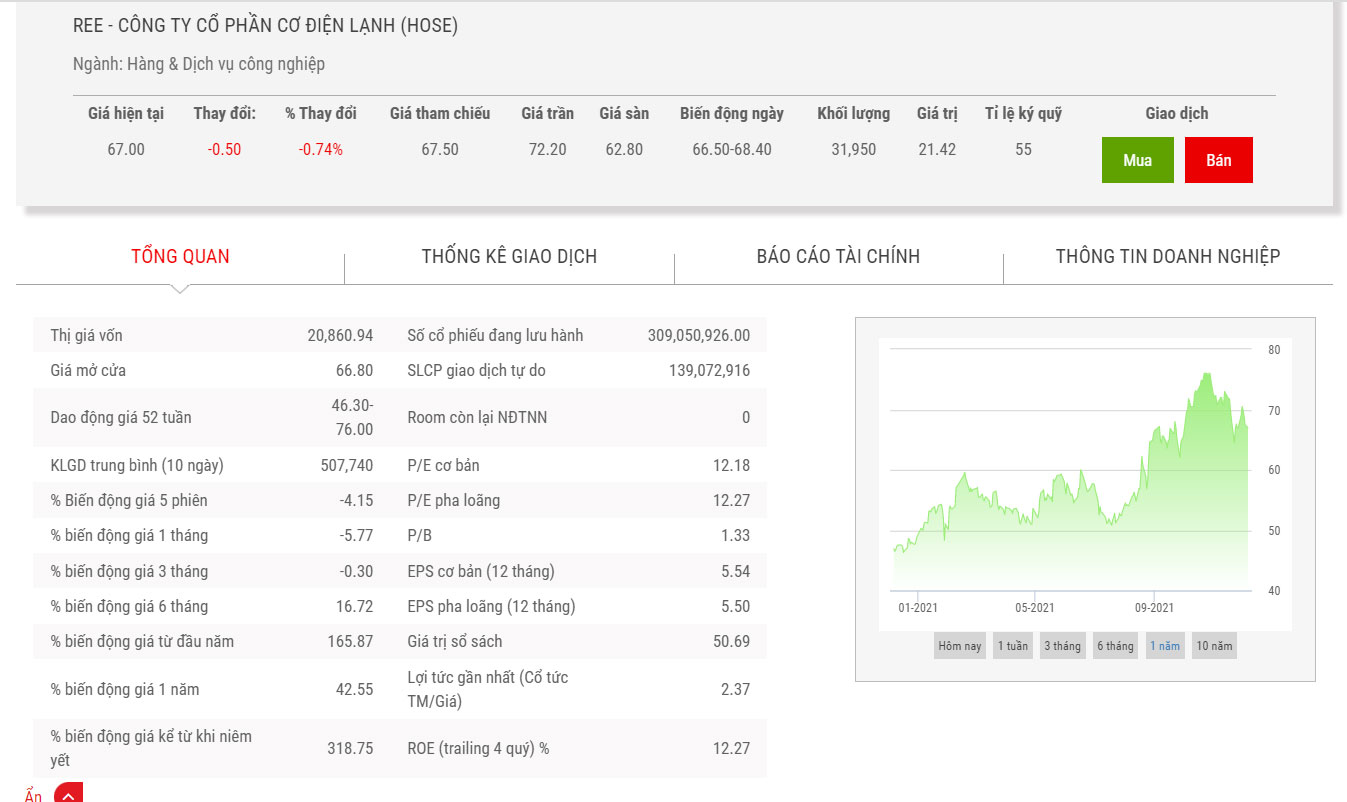1347x802 pixels.
Task: Click the P/E cơ bản row
Action: (578, 465)
